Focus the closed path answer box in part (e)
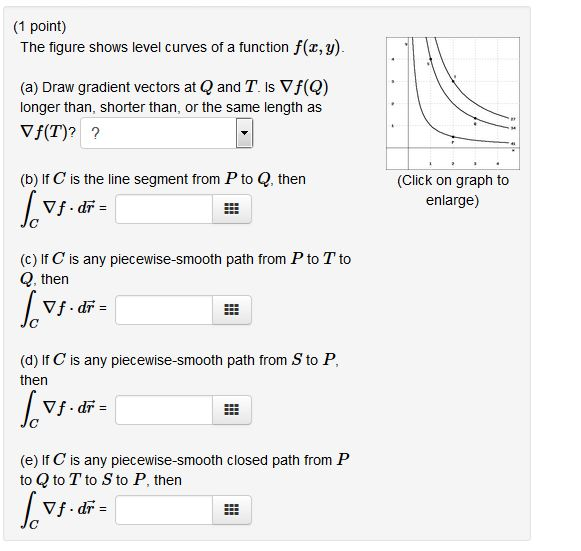 click(x=164, y=510)
